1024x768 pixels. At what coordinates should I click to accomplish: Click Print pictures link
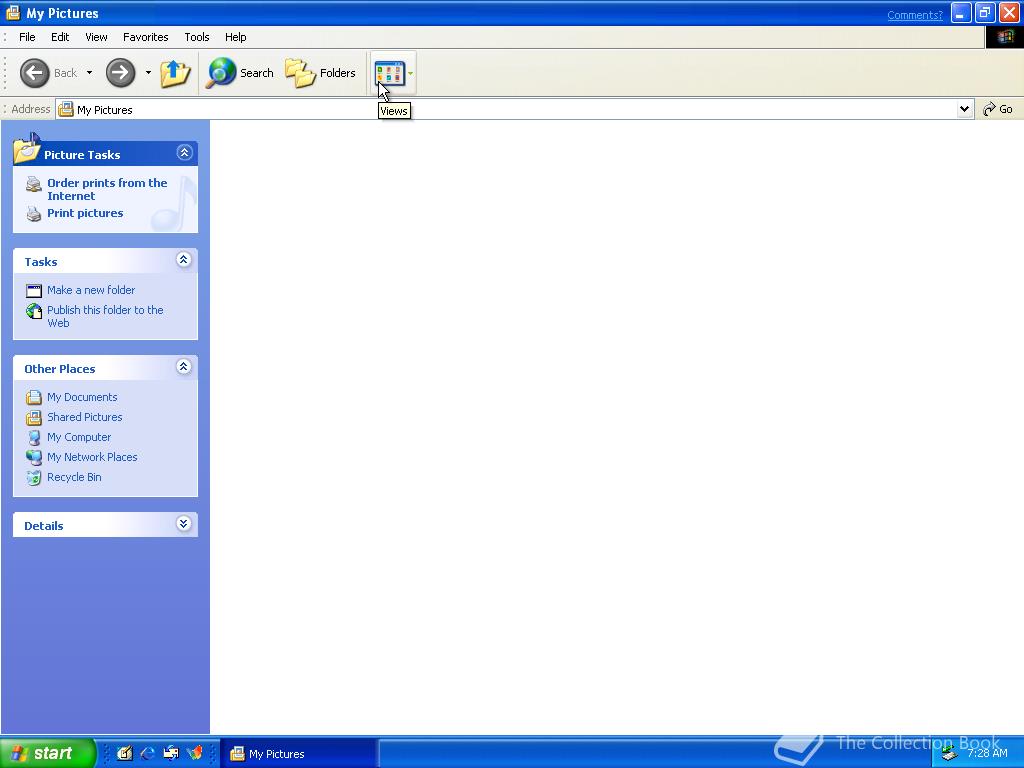(x=85, y=213)
